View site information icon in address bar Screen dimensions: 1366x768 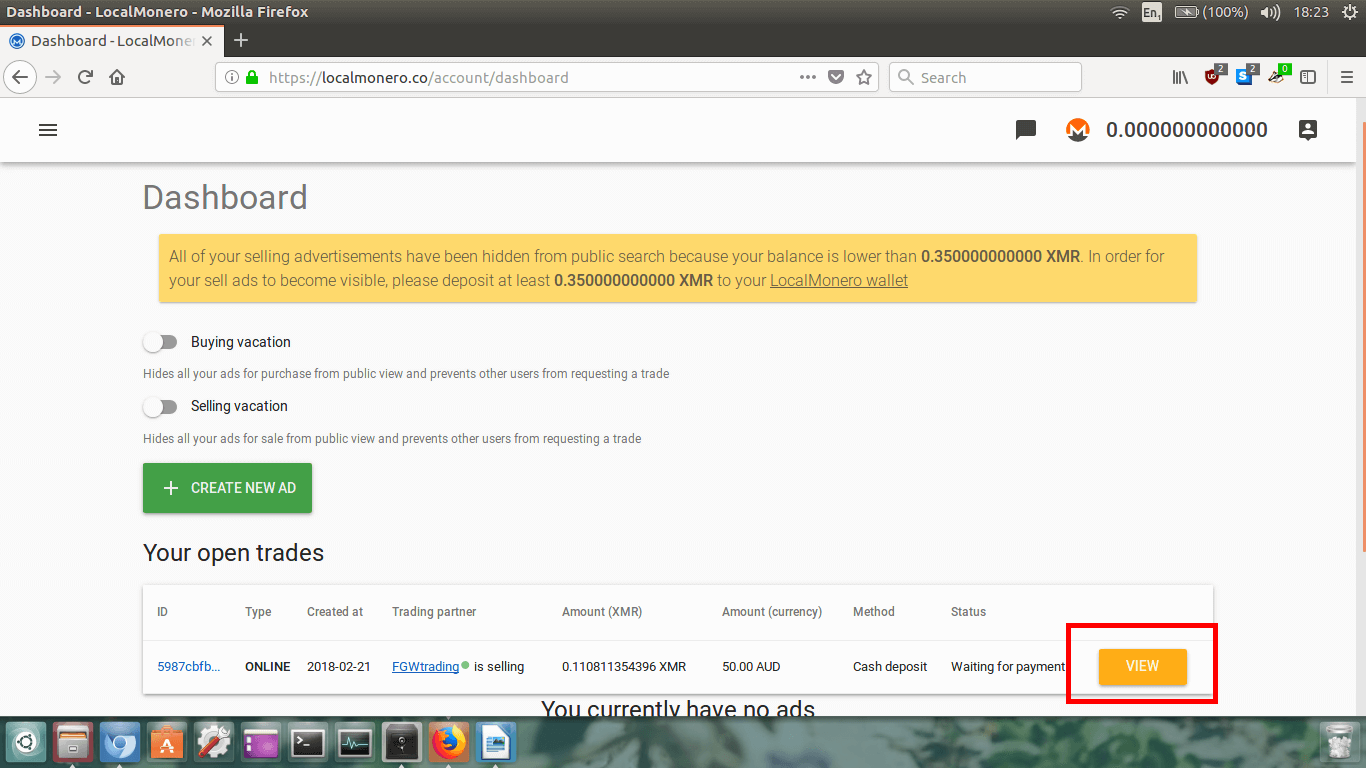point(231,77)
